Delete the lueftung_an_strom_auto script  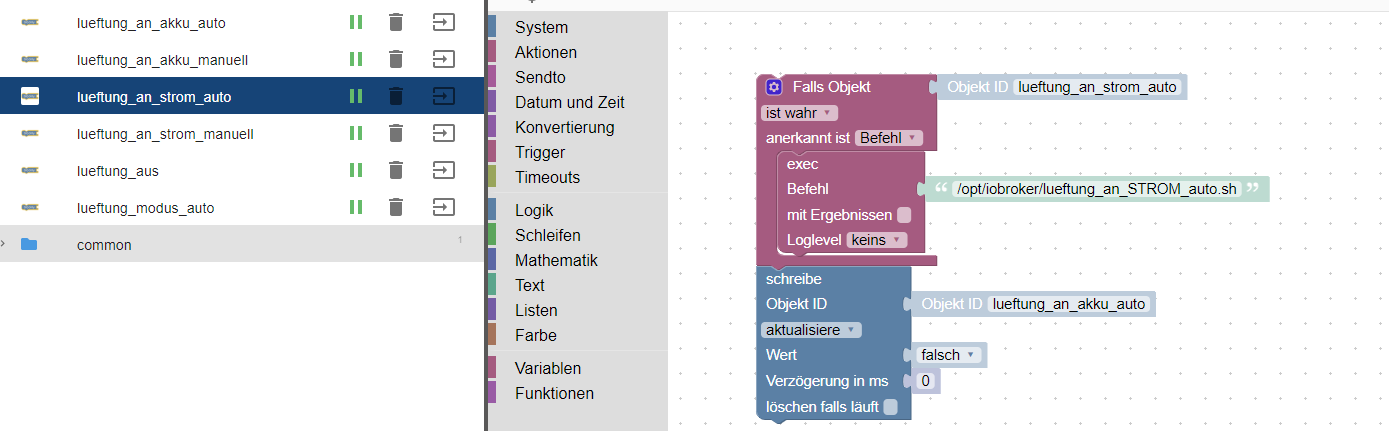(396, 96)
